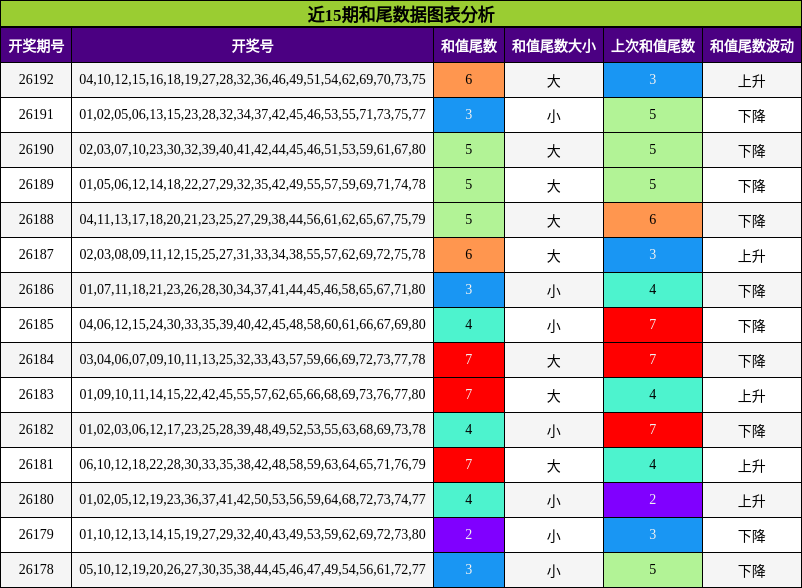
Task: Click blue 上次和值尾数 cell 3 in row 26192
Action: click(x=653, y=80)
